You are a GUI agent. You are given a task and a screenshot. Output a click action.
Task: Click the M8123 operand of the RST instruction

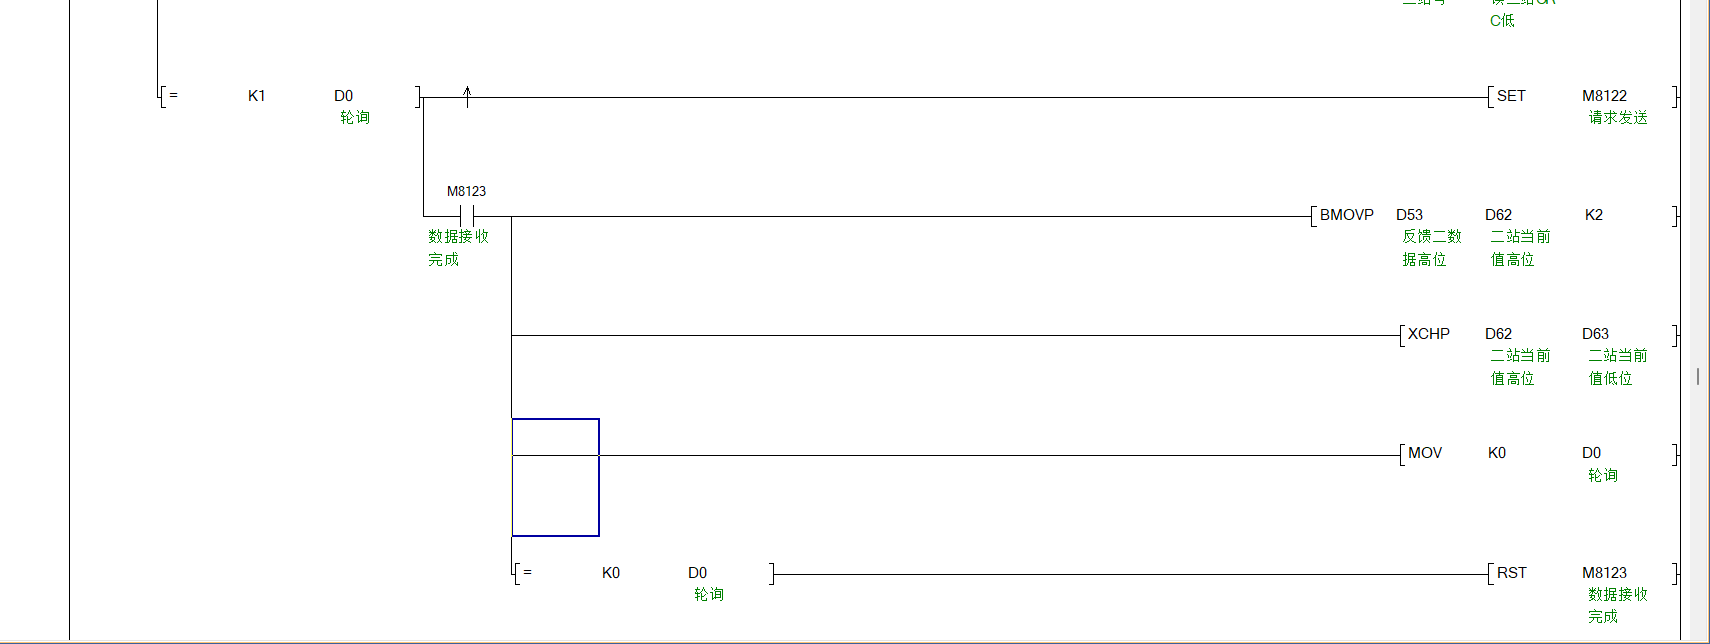point(1604,573)
